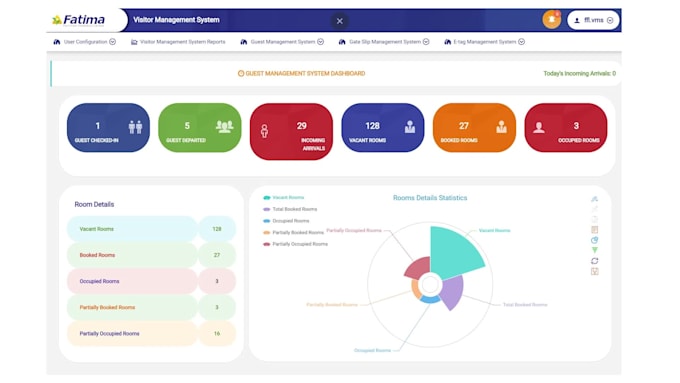Open the notification bell in the header
The width and height of the screenshot is (680, 383).
[551, 20]
